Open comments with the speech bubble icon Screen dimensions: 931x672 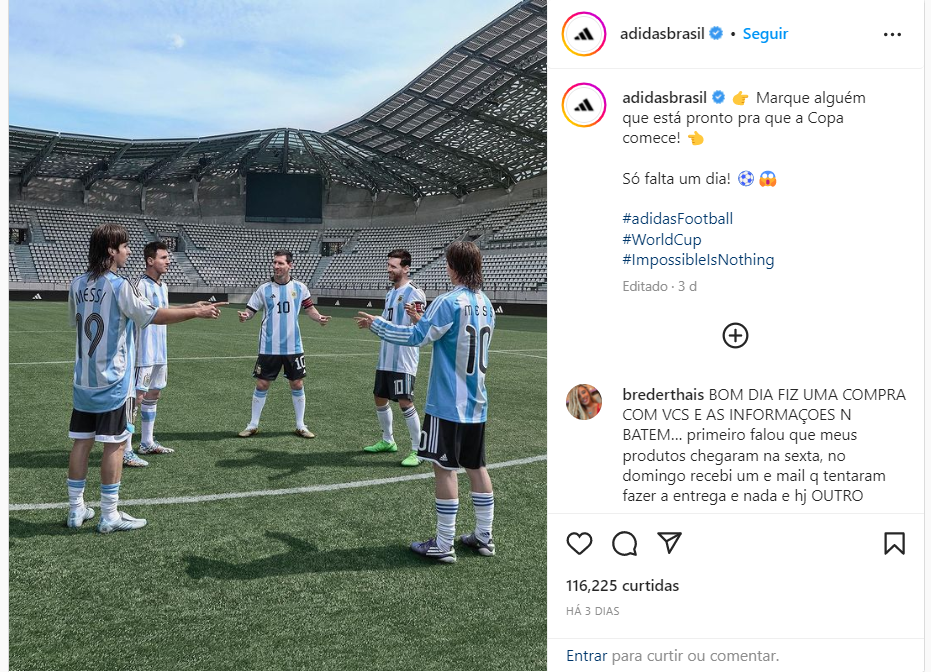tap(625, 543)
